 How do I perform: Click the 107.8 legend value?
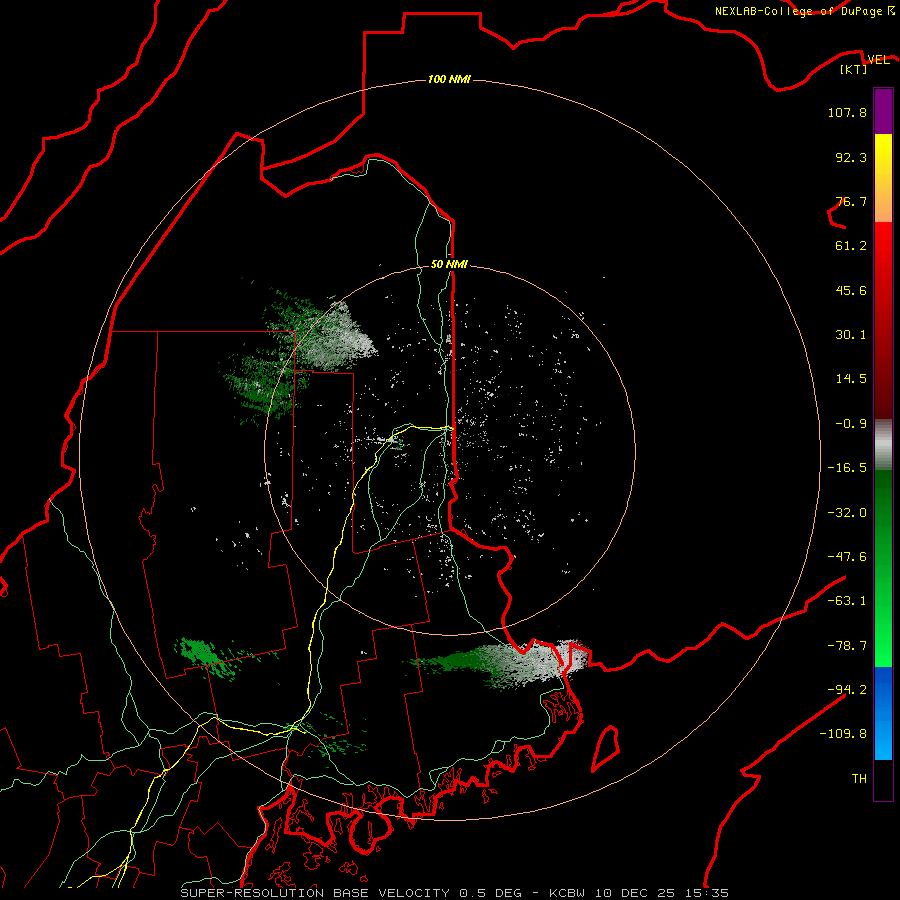(847, 112)
